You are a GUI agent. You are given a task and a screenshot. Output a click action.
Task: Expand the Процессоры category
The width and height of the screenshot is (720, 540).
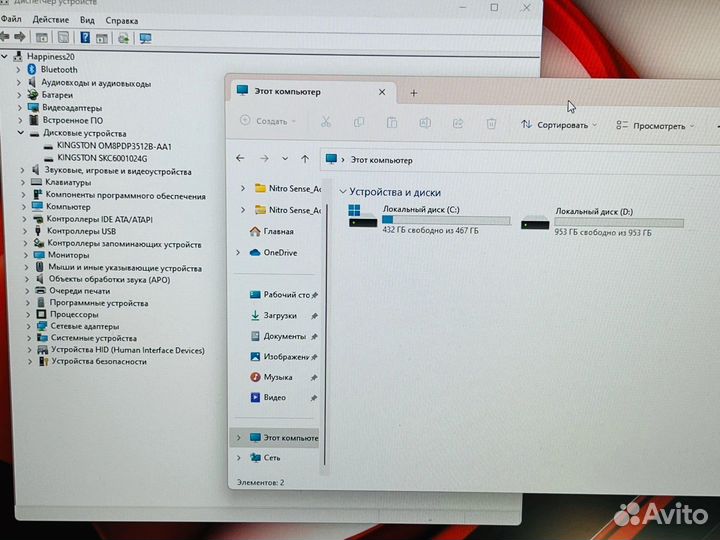28,315
